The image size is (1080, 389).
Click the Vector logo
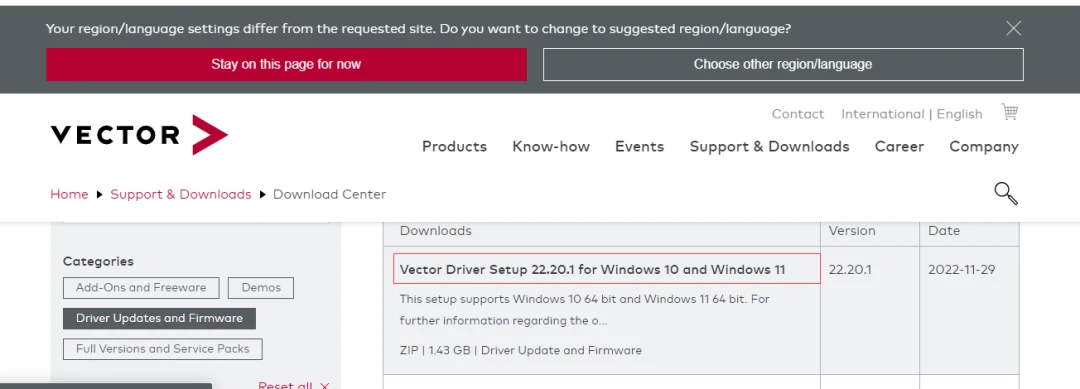click(139, 134)
